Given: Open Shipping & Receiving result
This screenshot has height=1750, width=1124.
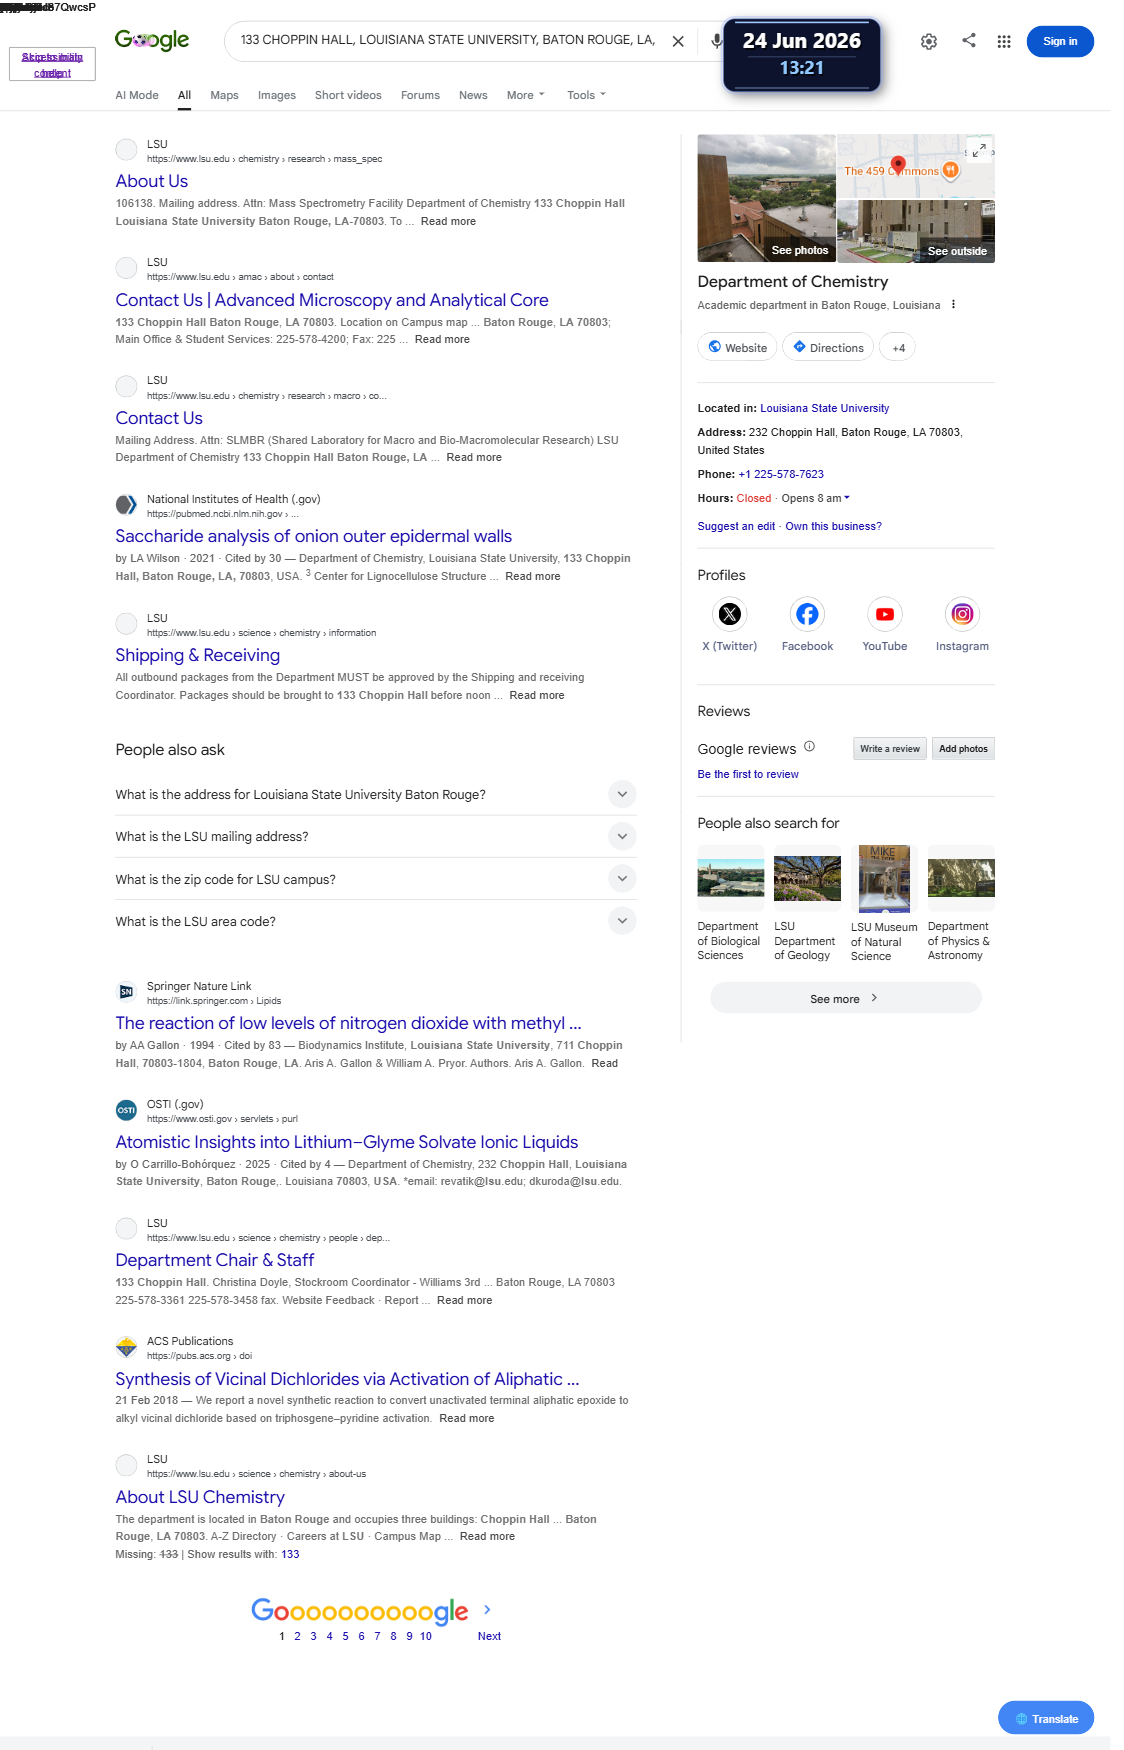Looking at the screenshot, I should tap(197, 655).
